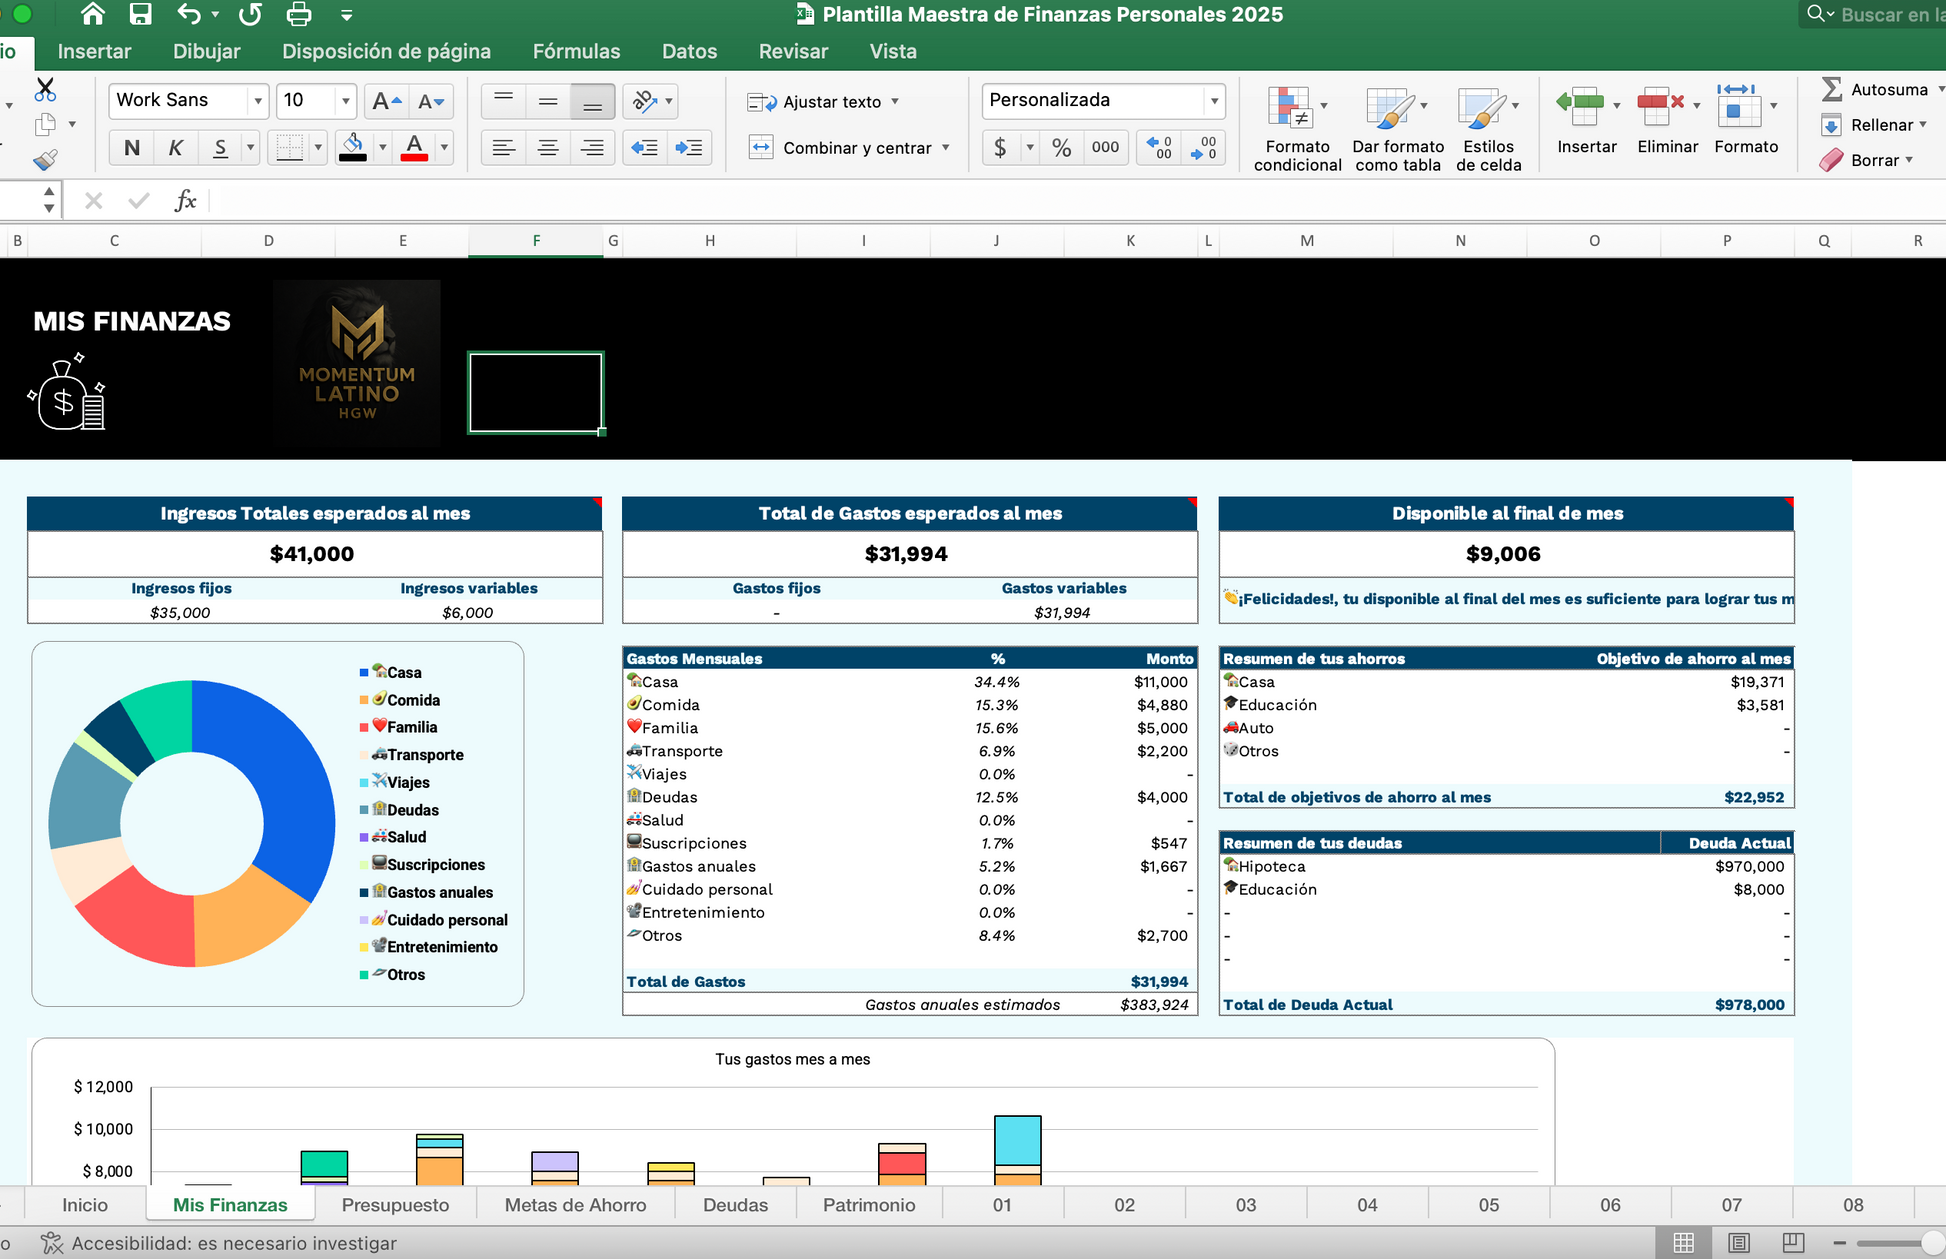This screenshot has height=1259, width=1946.
Task: Toggle Italic (K) formatting
Action: coord(176,148)
